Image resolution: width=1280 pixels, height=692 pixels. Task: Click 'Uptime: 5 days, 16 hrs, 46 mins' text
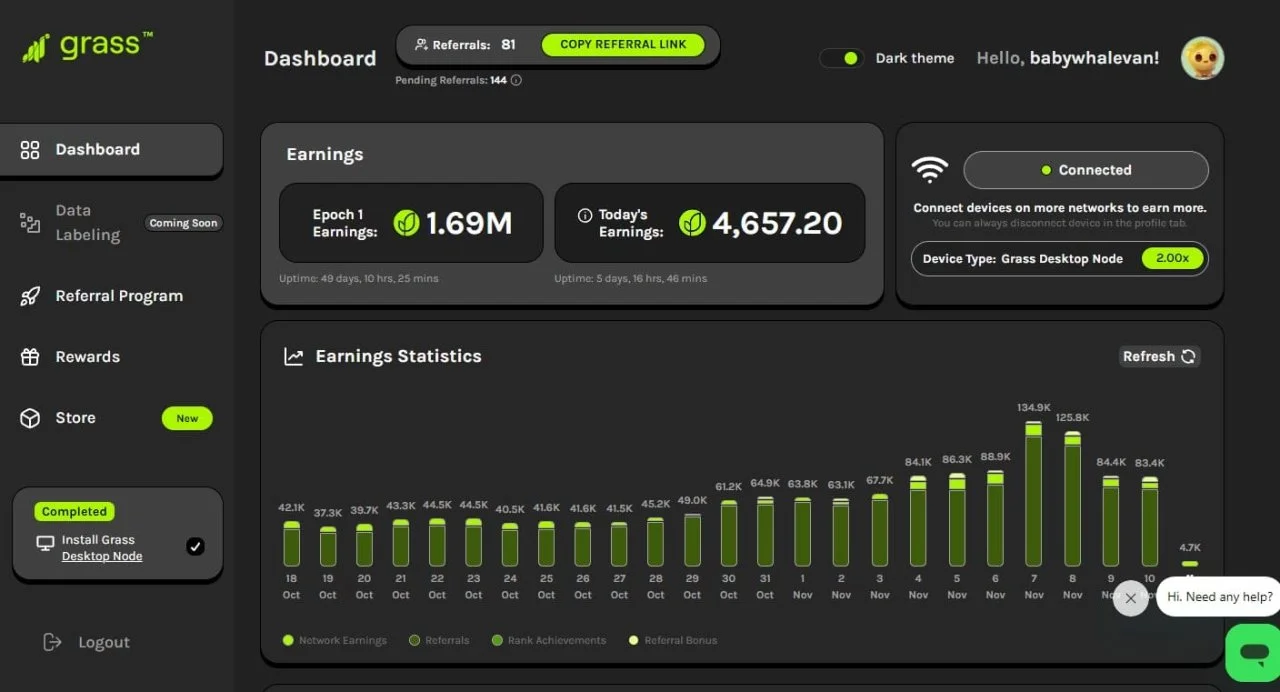(631, 278)
